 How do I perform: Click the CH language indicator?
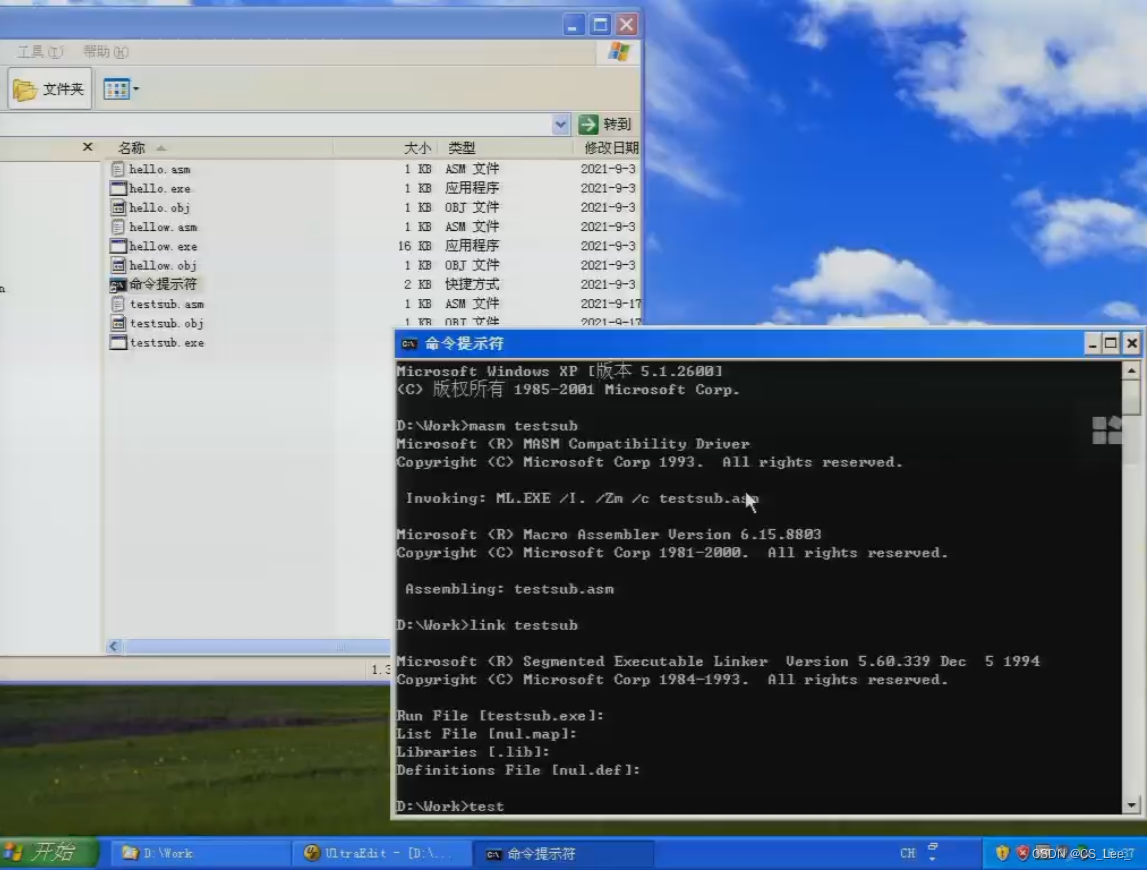pos(907,853)
